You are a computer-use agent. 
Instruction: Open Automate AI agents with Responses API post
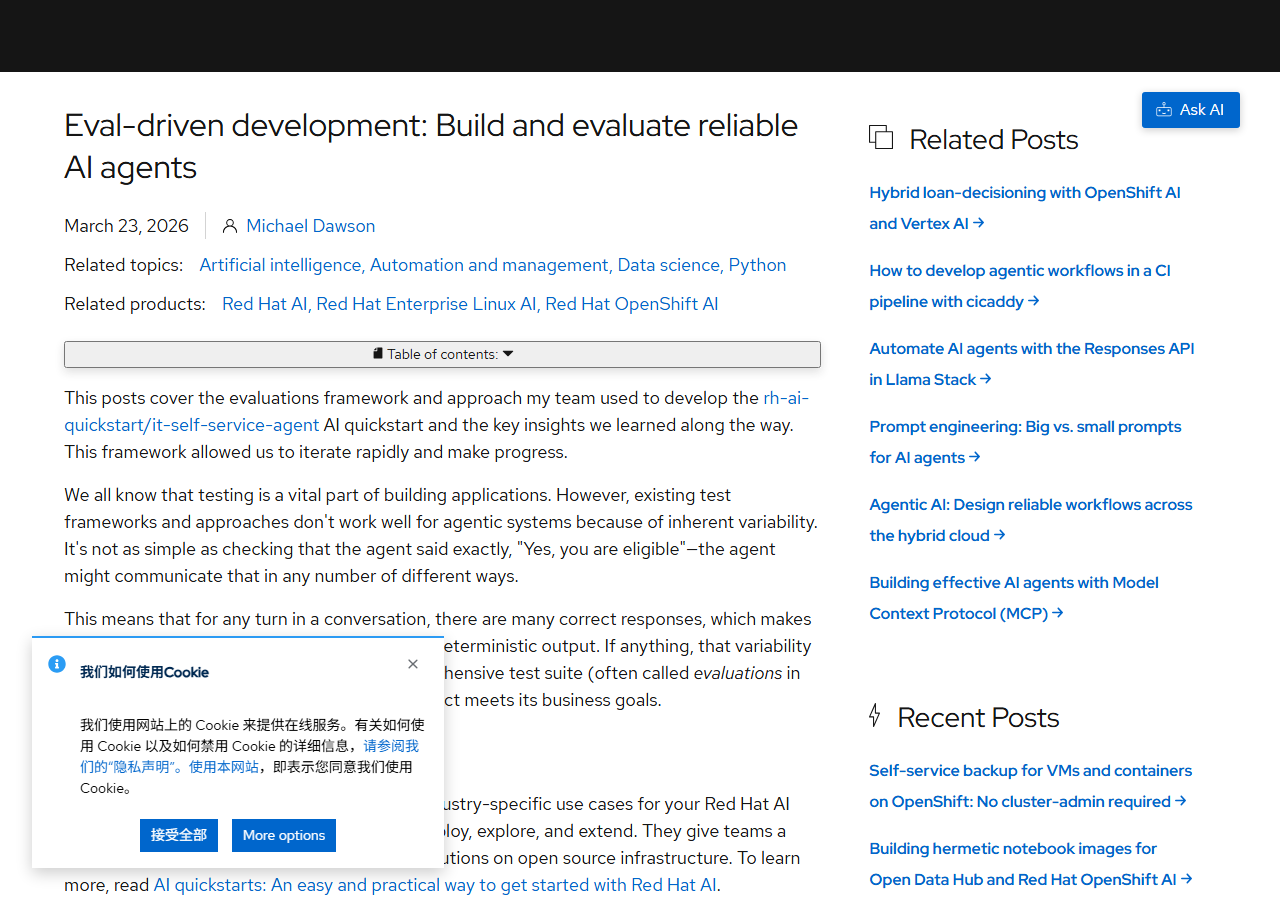[1032, 364]
